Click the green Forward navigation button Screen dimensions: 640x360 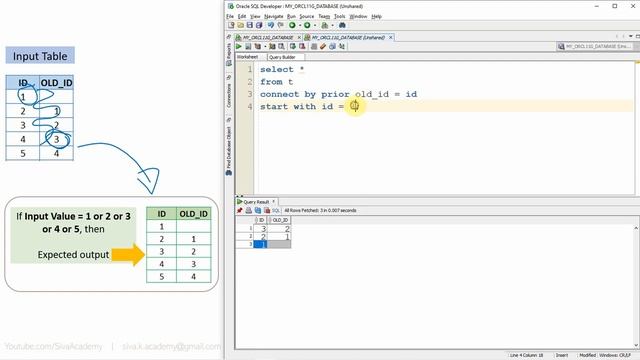coord(307,25)
